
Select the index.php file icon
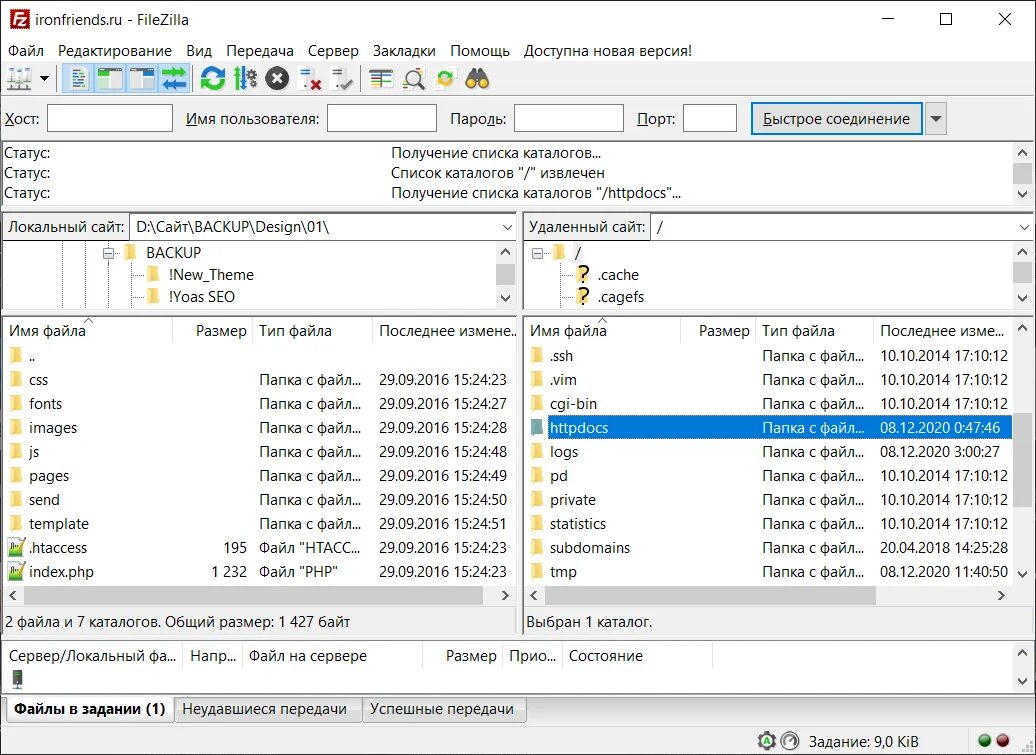click(16, 571)
